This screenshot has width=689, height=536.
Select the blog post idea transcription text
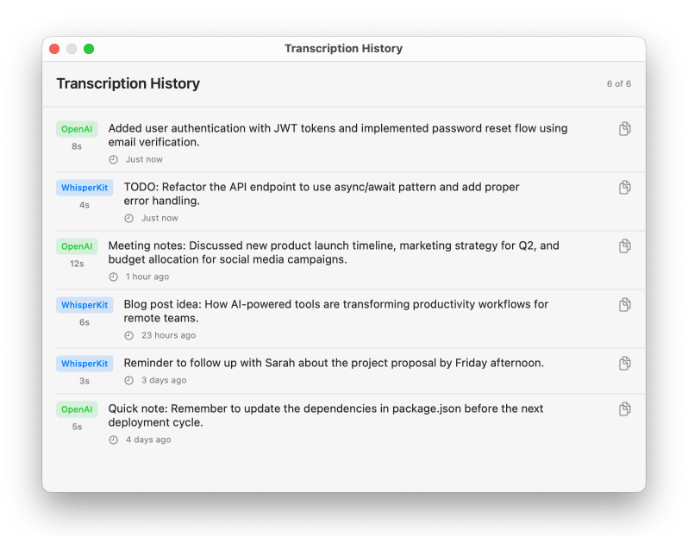click(336, 311)
